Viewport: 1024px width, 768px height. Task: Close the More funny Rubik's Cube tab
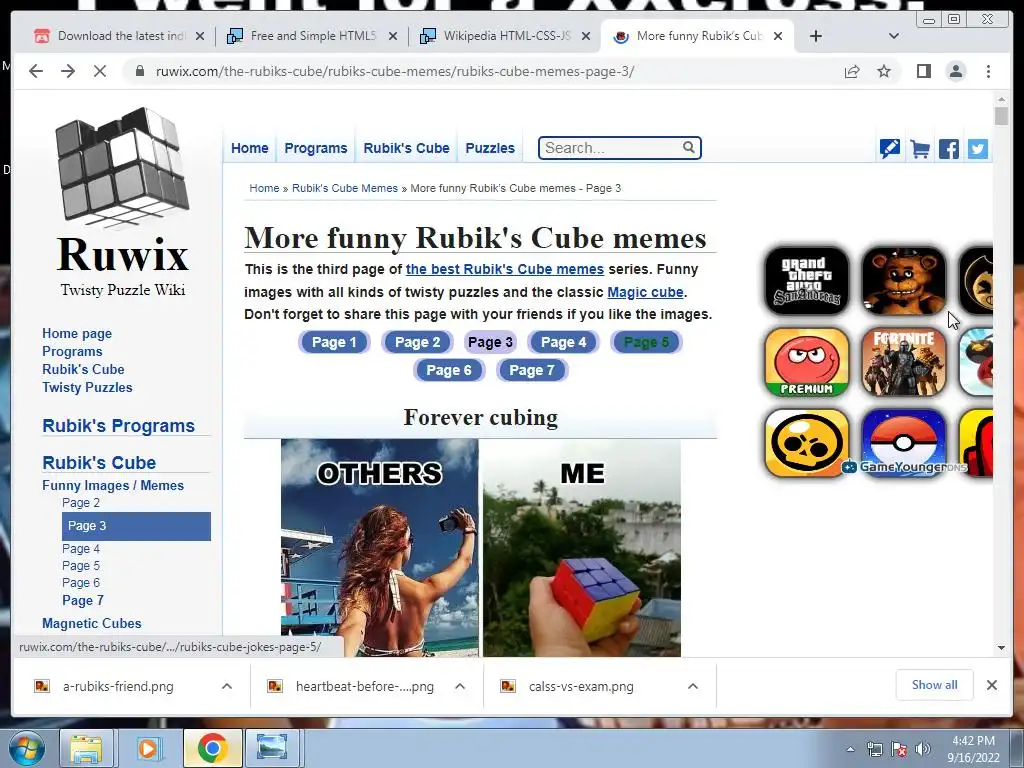778,36
